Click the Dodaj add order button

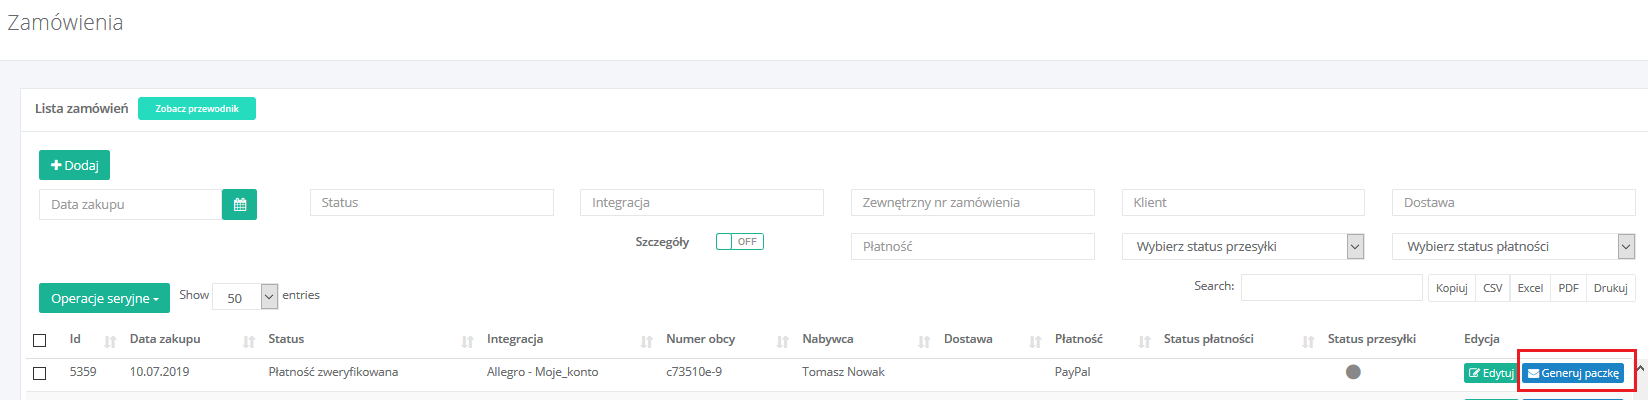pyautogui.click(x=74, y=165)
